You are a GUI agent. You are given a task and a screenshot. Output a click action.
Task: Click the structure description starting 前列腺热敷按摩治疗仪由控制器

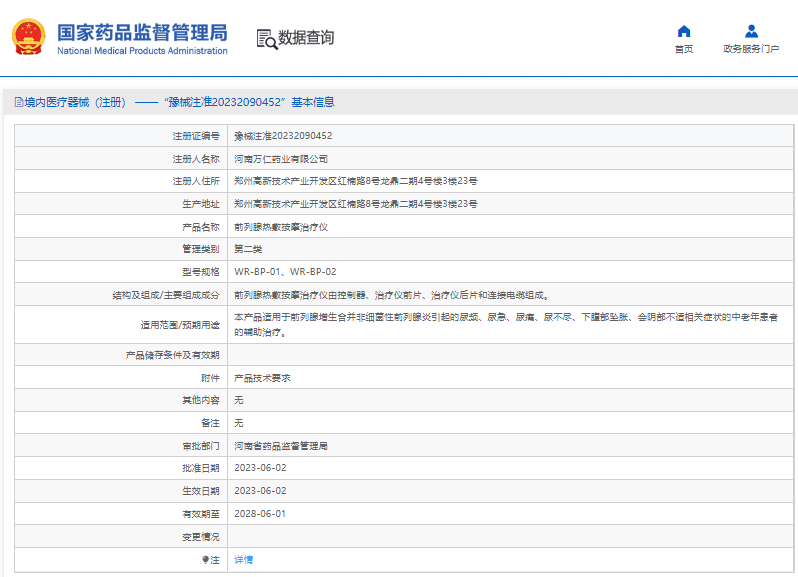[x=391, y=295]
